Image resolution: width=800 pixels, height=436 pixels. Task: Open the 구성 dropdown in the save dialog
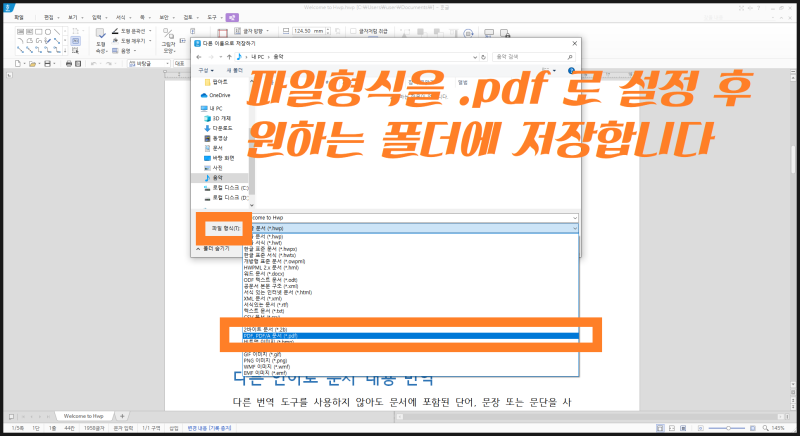(206, 70)
